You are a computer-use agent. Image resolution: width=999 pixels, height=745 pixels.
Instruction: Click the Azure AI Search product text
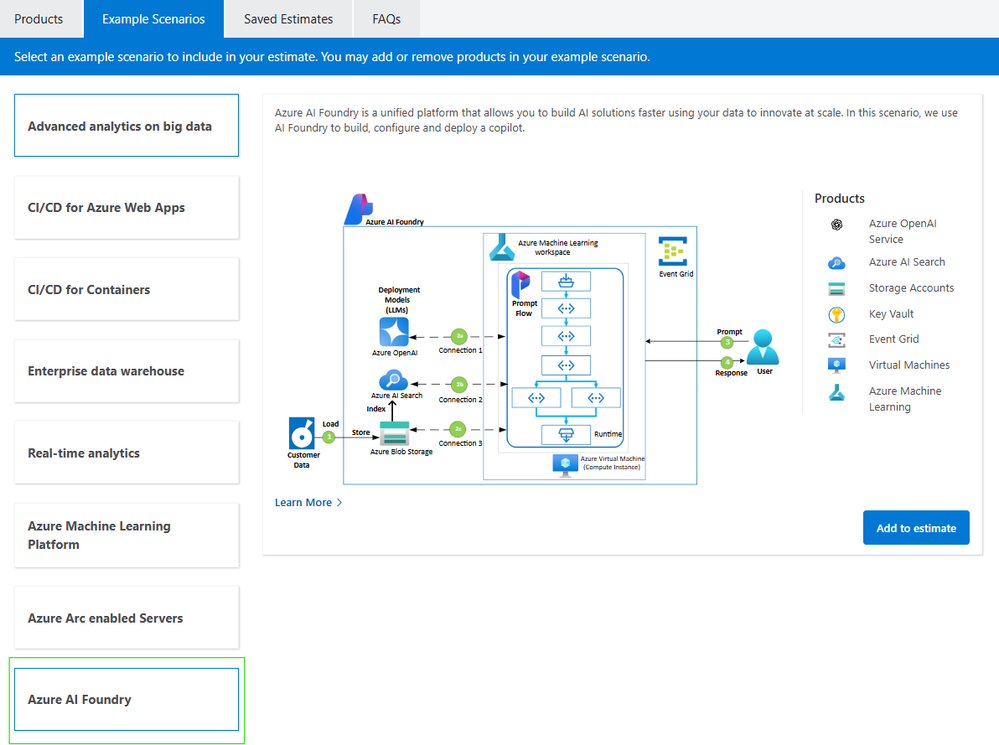click(x=907, y=262)
